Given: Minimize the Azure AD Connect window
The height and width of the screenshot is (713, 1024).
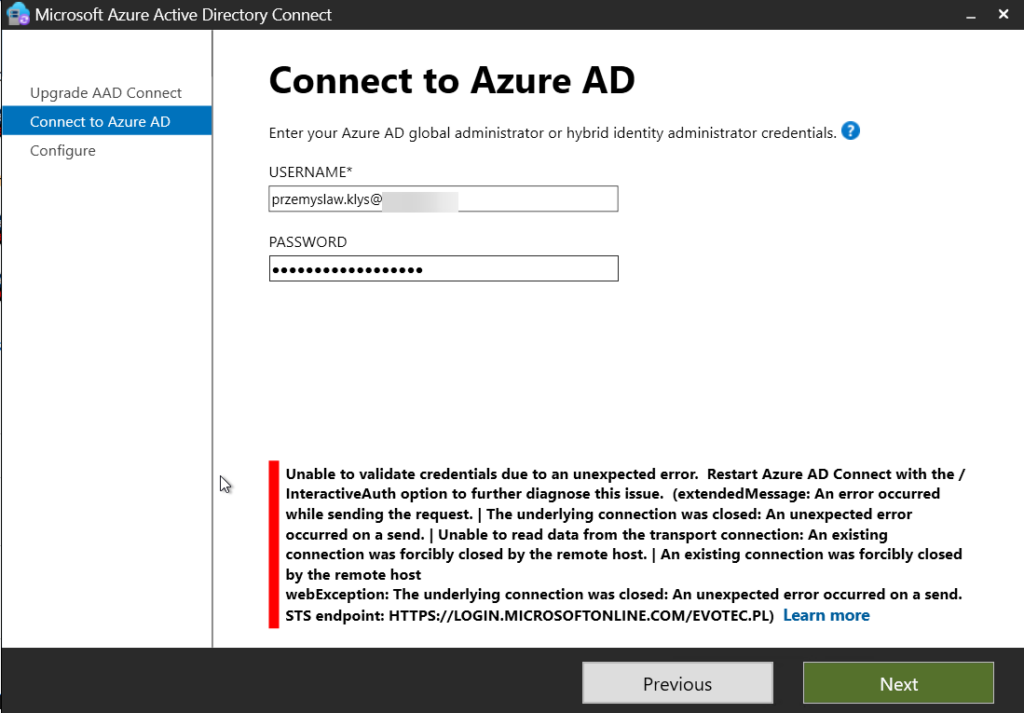Looking at the screenshot, I should 971,14.
